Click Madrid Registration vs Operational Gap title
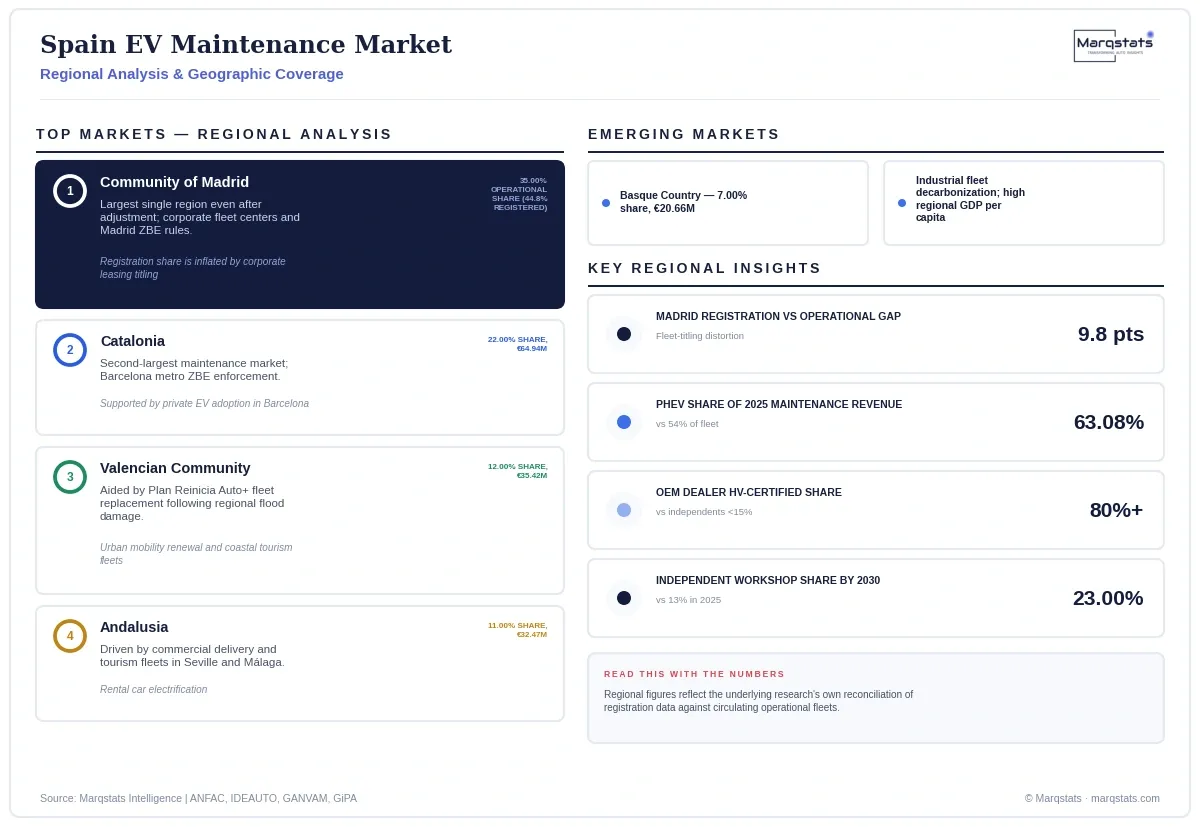1200x827 pixels. [778, 316]
